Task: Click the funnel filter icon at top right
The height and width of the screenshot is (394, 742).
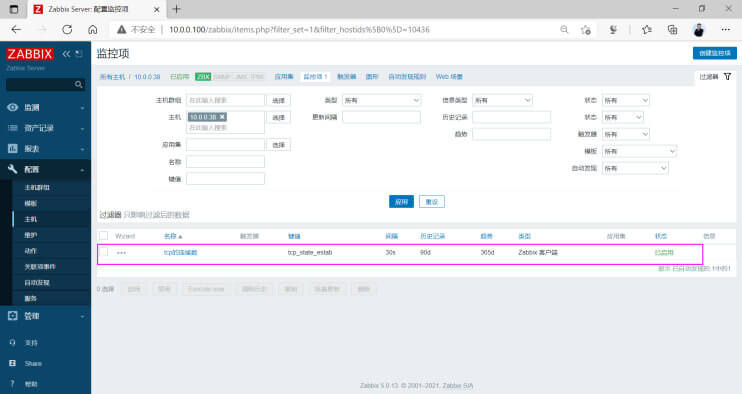Action: [x=727, y=77]
